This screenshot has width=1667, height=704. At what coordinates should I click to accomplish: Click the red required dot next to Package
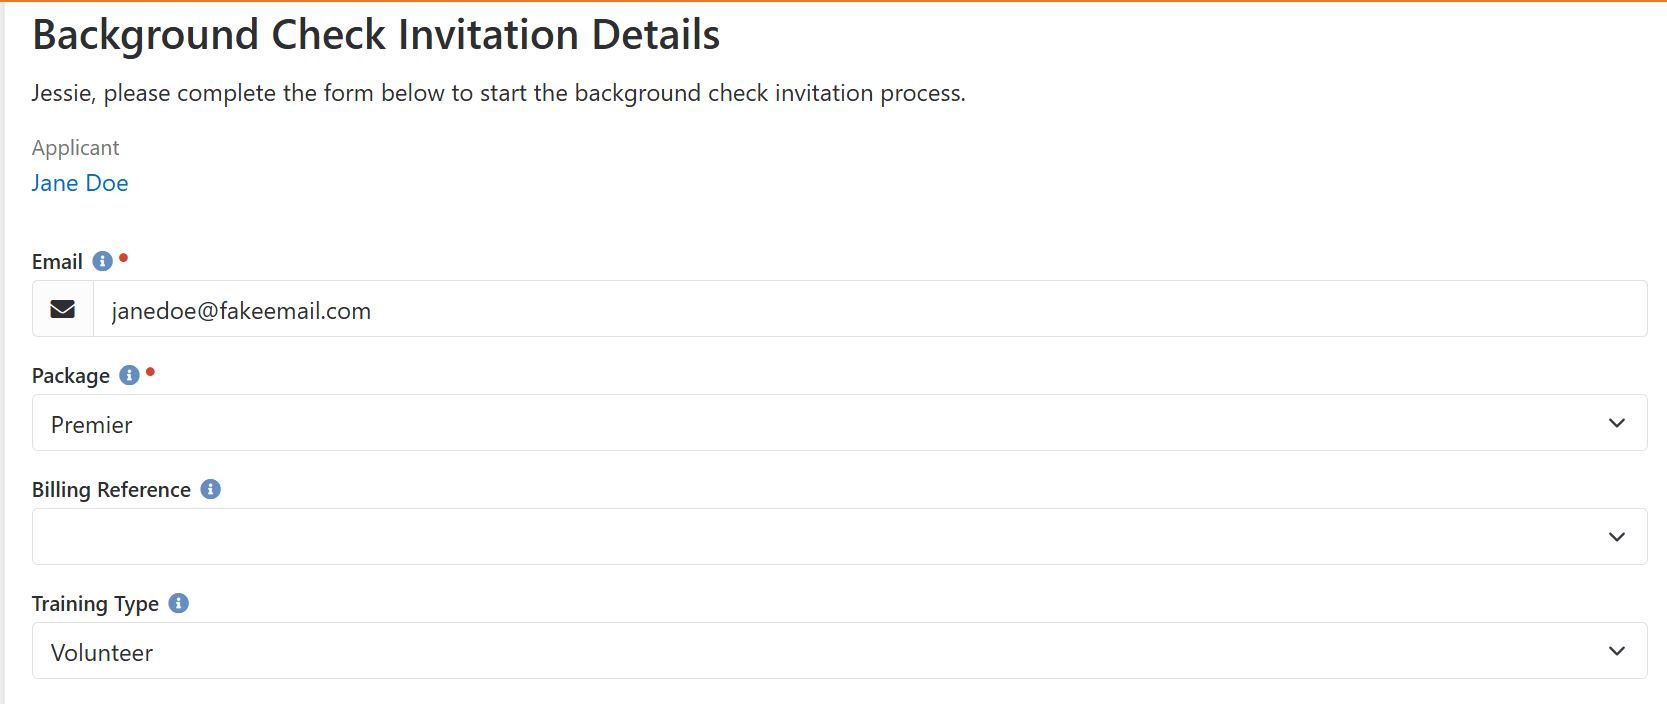point(151,372)
